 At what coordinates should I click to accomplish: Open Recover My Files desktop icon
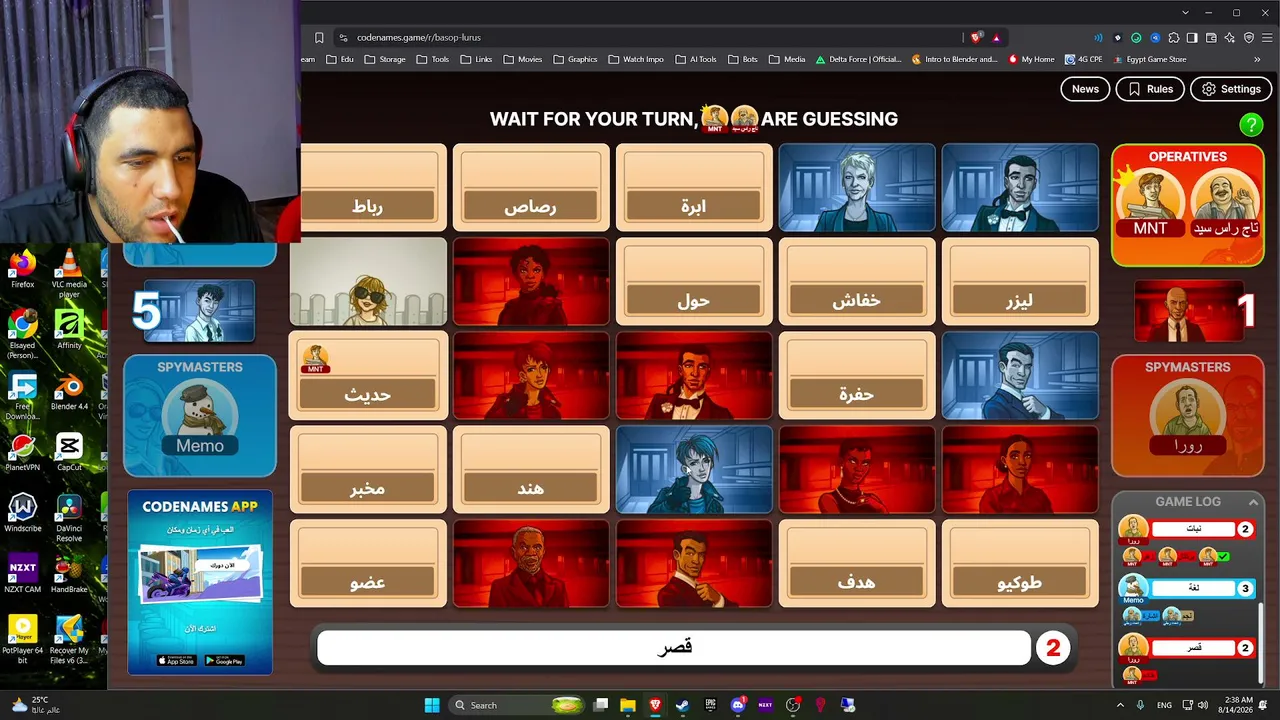(x=69, y=640)
